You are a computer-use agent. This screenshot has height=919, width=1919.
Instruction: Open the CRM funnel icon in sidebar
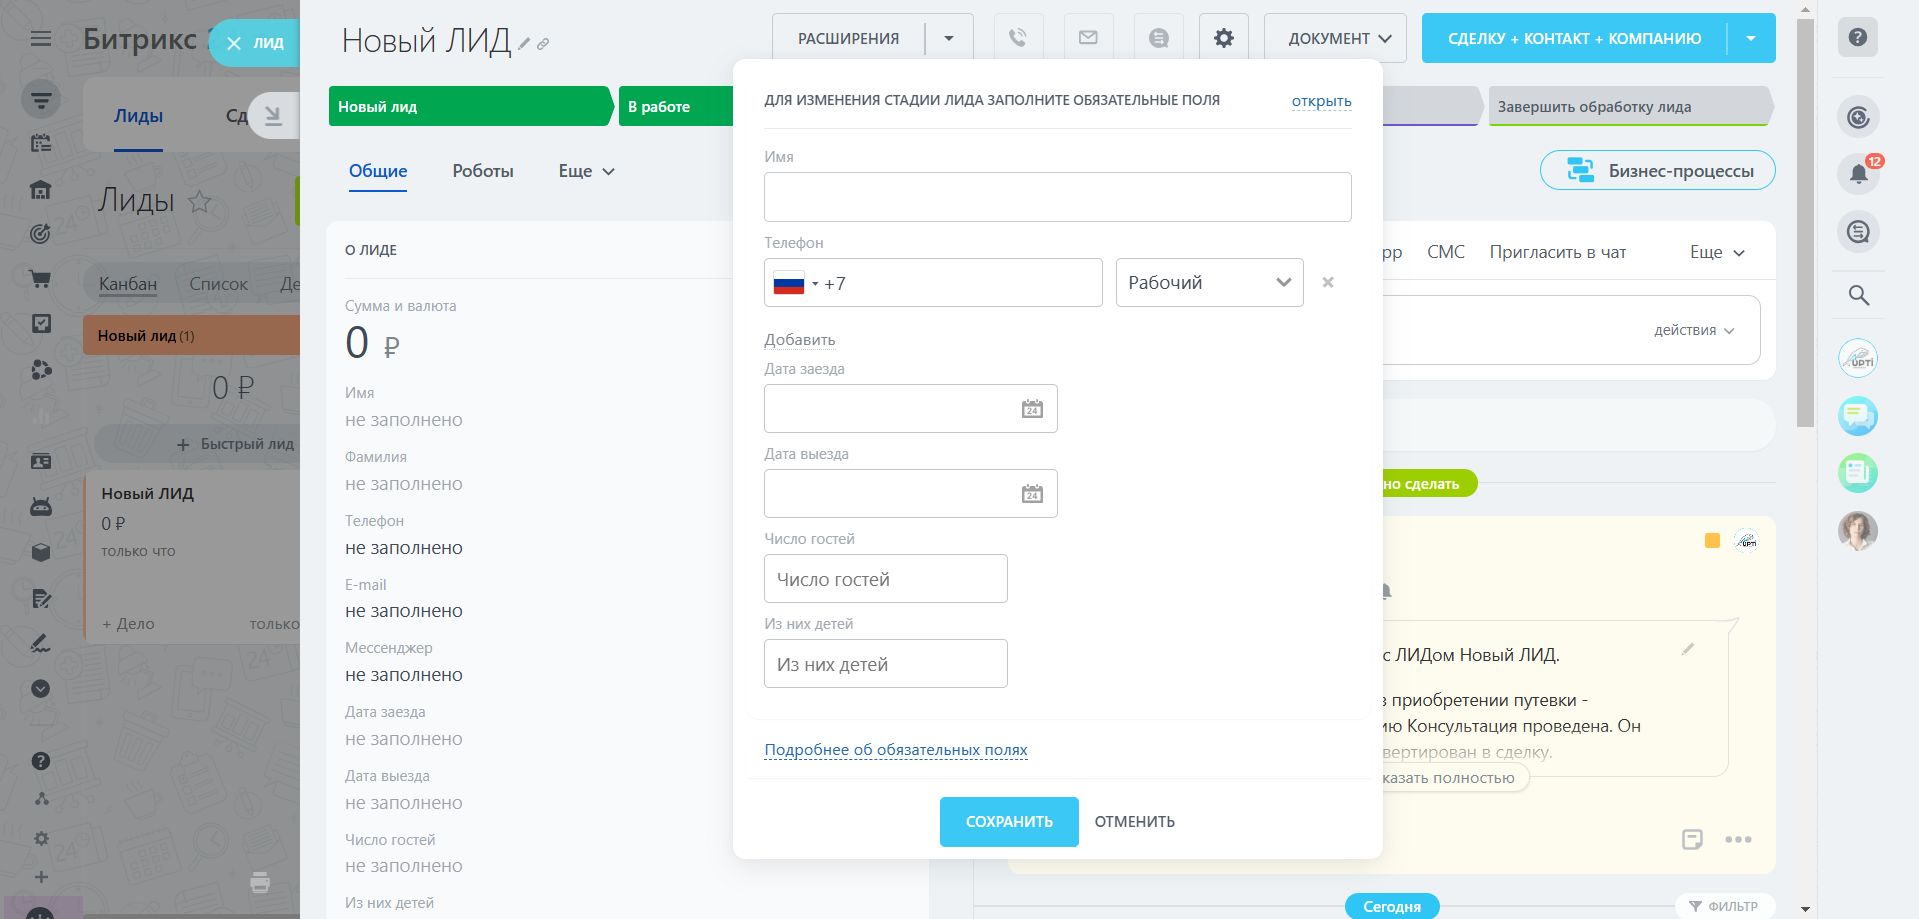(40, 100)
